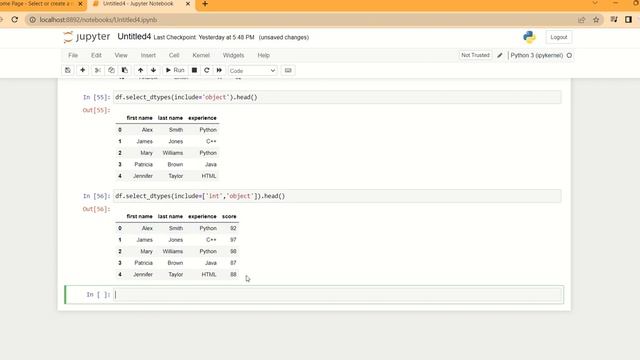Viewport: 640px width, 360px height.
Task: Open the command palette keyboard icon
Action: click(288, 70)
